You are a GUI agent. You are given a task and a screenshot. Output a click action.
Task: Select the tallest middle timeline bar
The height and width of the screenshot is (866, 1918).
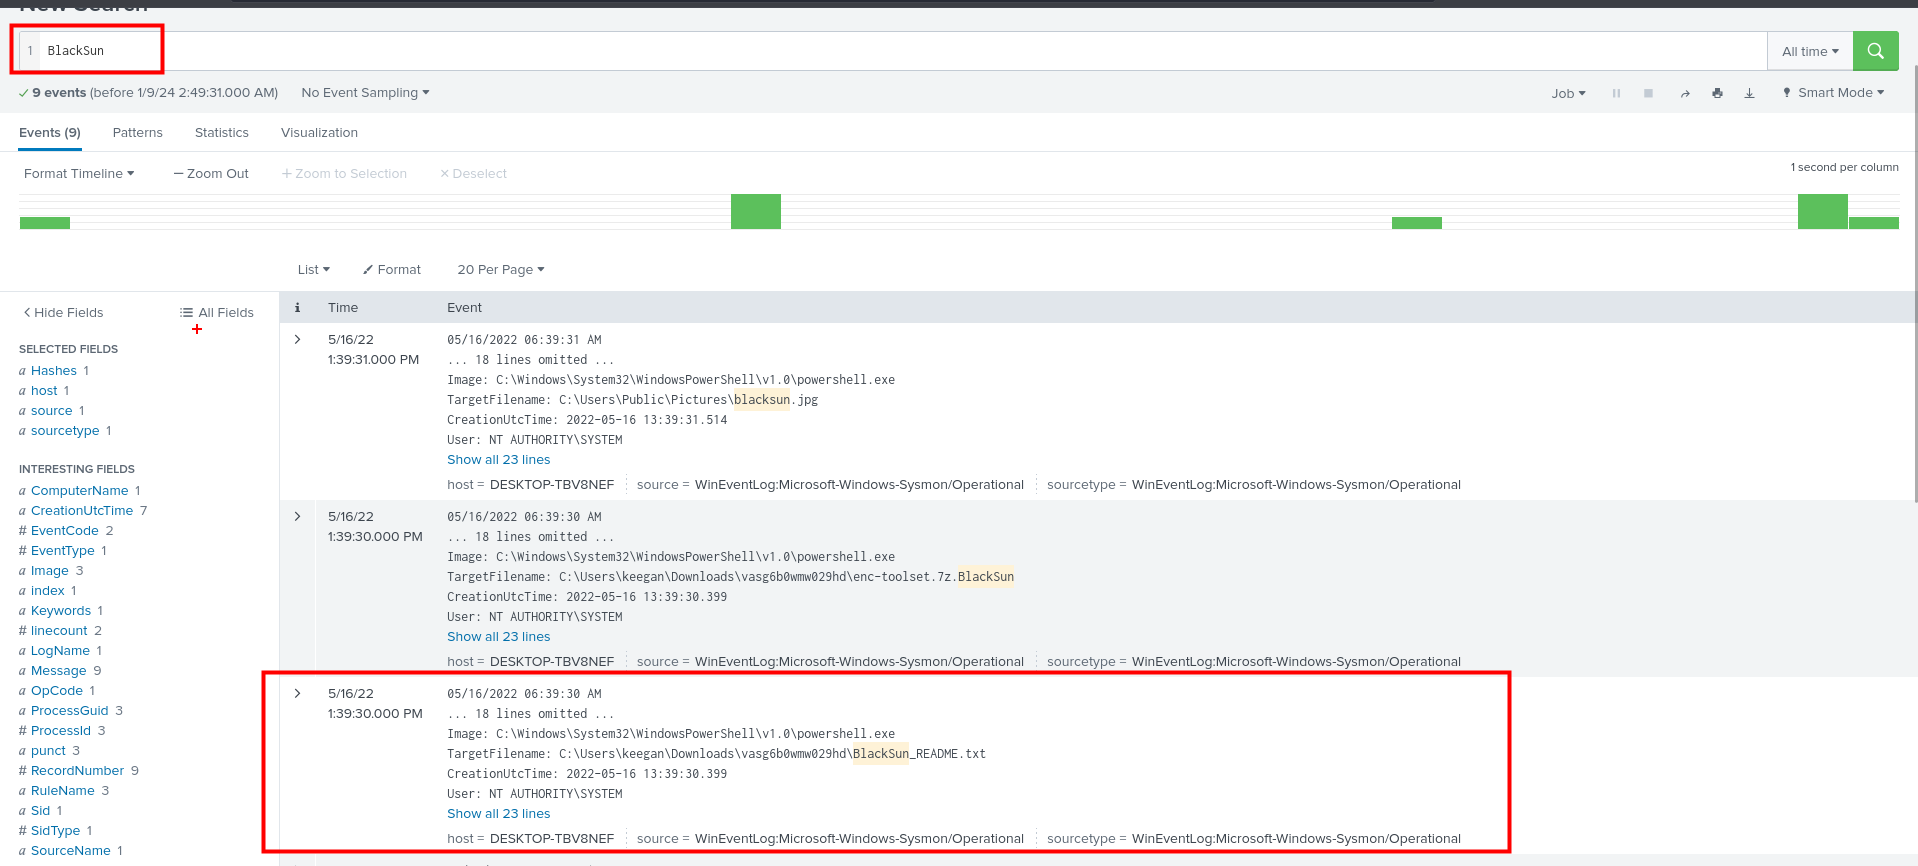click(x=755, y=211)
